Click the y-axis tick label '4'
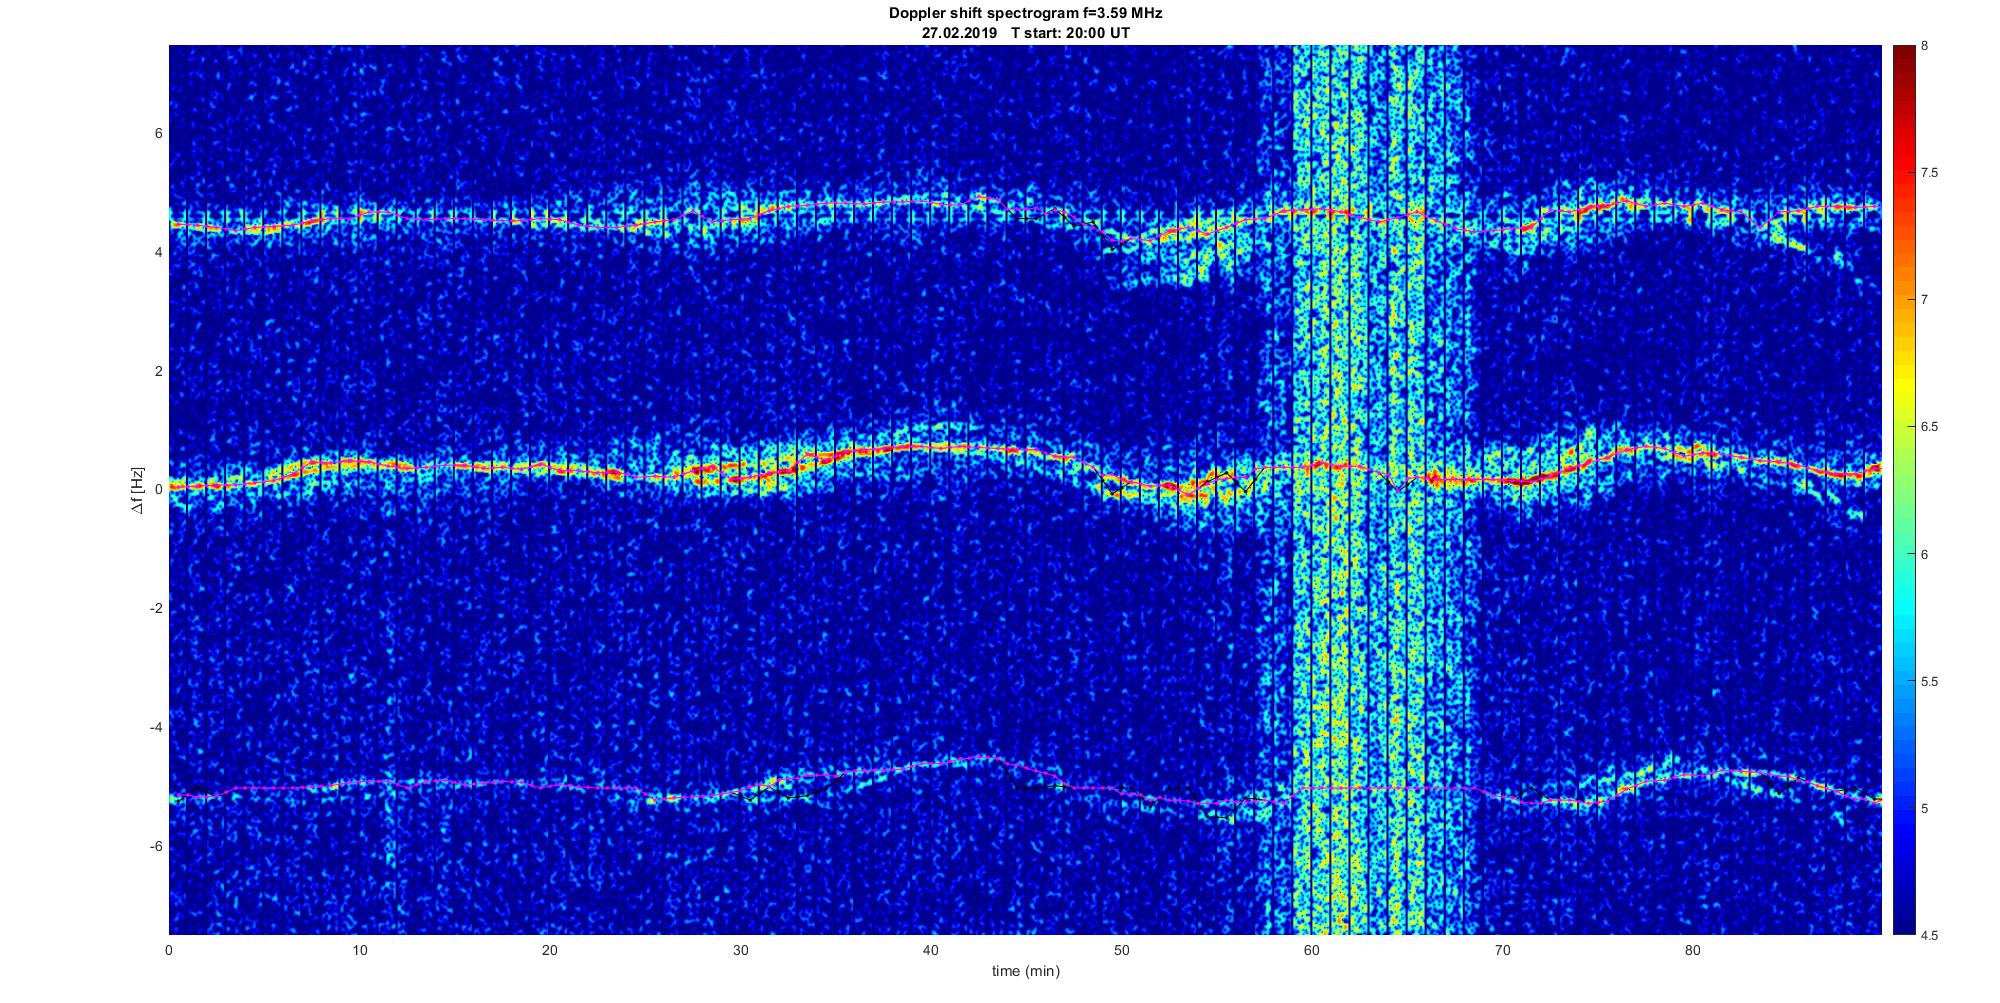 [158, 252]
